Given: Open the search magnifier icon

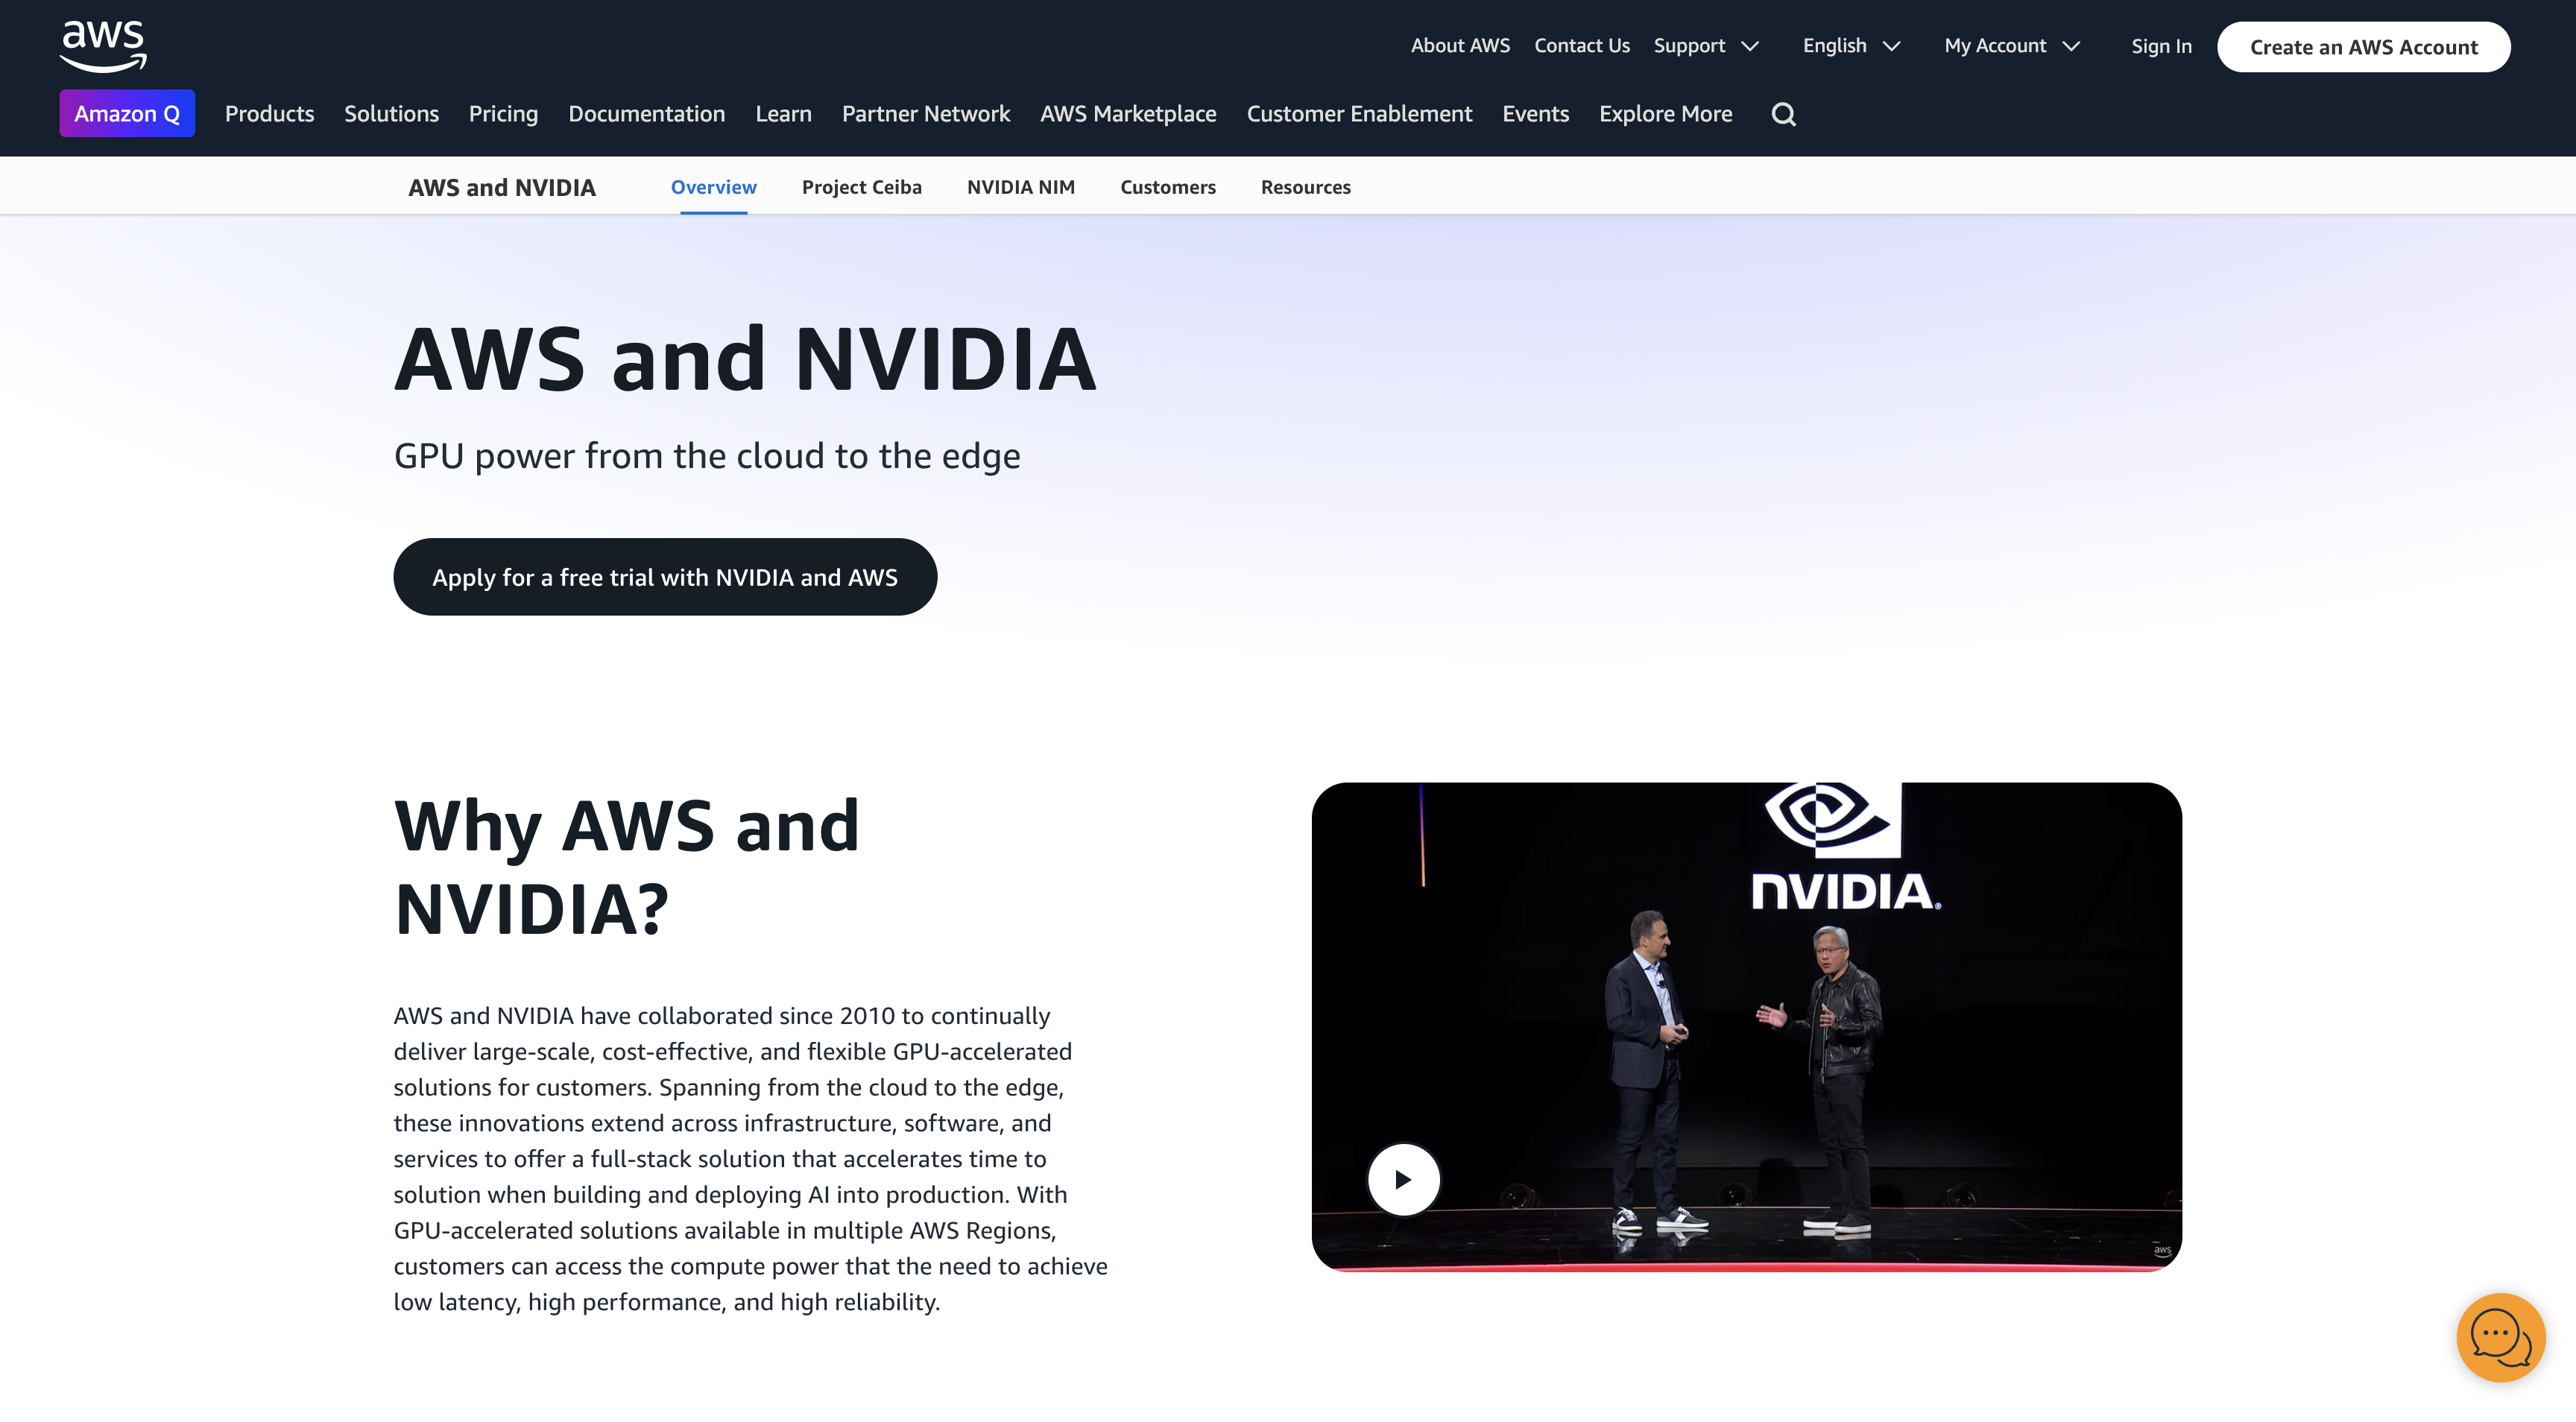Looking at the screenshot, I should pyautogui.click(x=1783, y=114).
